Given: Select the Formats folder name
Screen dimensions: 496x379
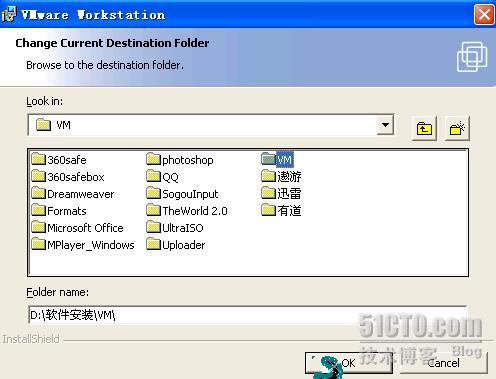Looking at the screenshot, I should [x=67, y=211].
